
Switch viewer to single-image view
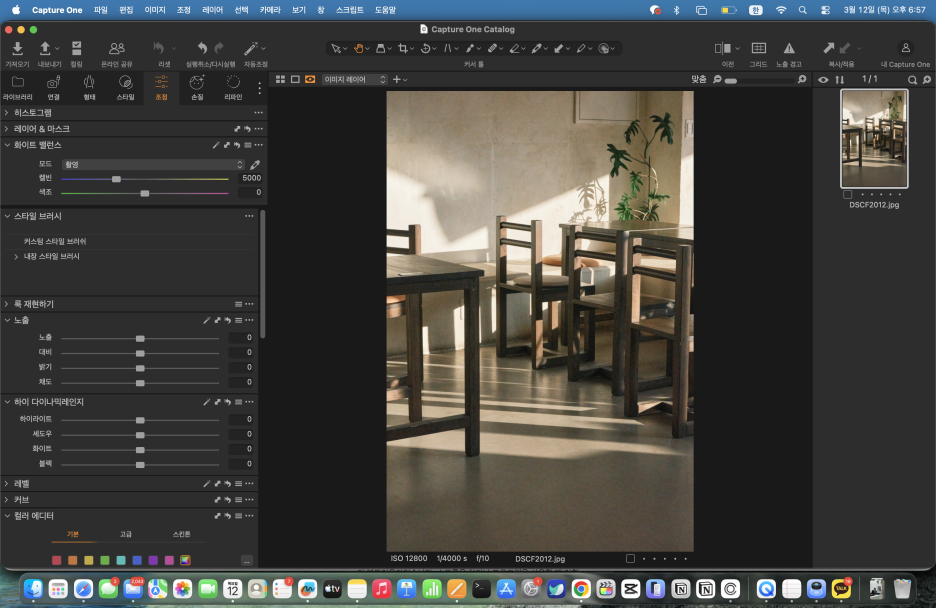(x=295, y=79)
